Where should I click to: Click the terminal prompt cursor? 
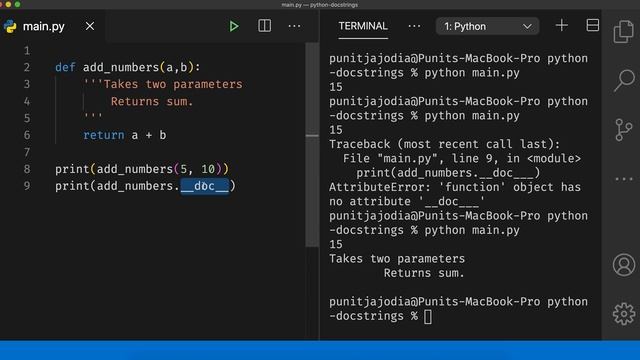point(428,316)
